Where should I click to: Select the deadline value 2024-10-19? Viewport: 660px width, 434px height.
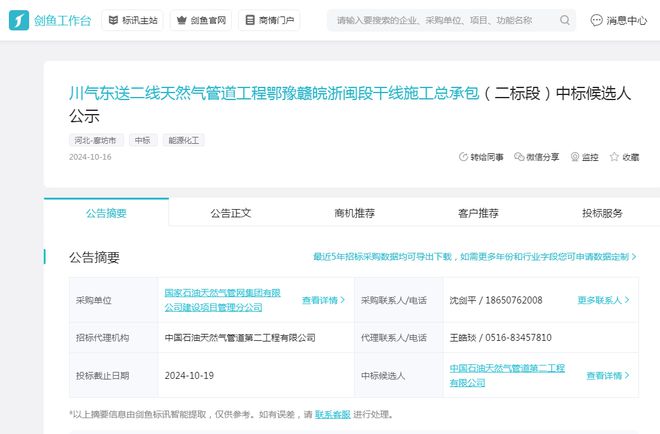coord(189,375)
